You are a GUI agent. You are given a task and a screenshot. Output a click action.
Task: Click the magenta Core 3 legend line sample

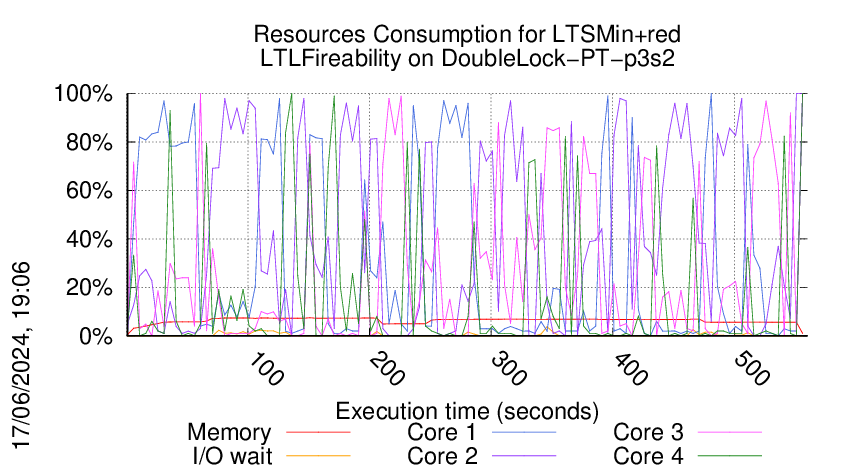[x=730, y=432]
